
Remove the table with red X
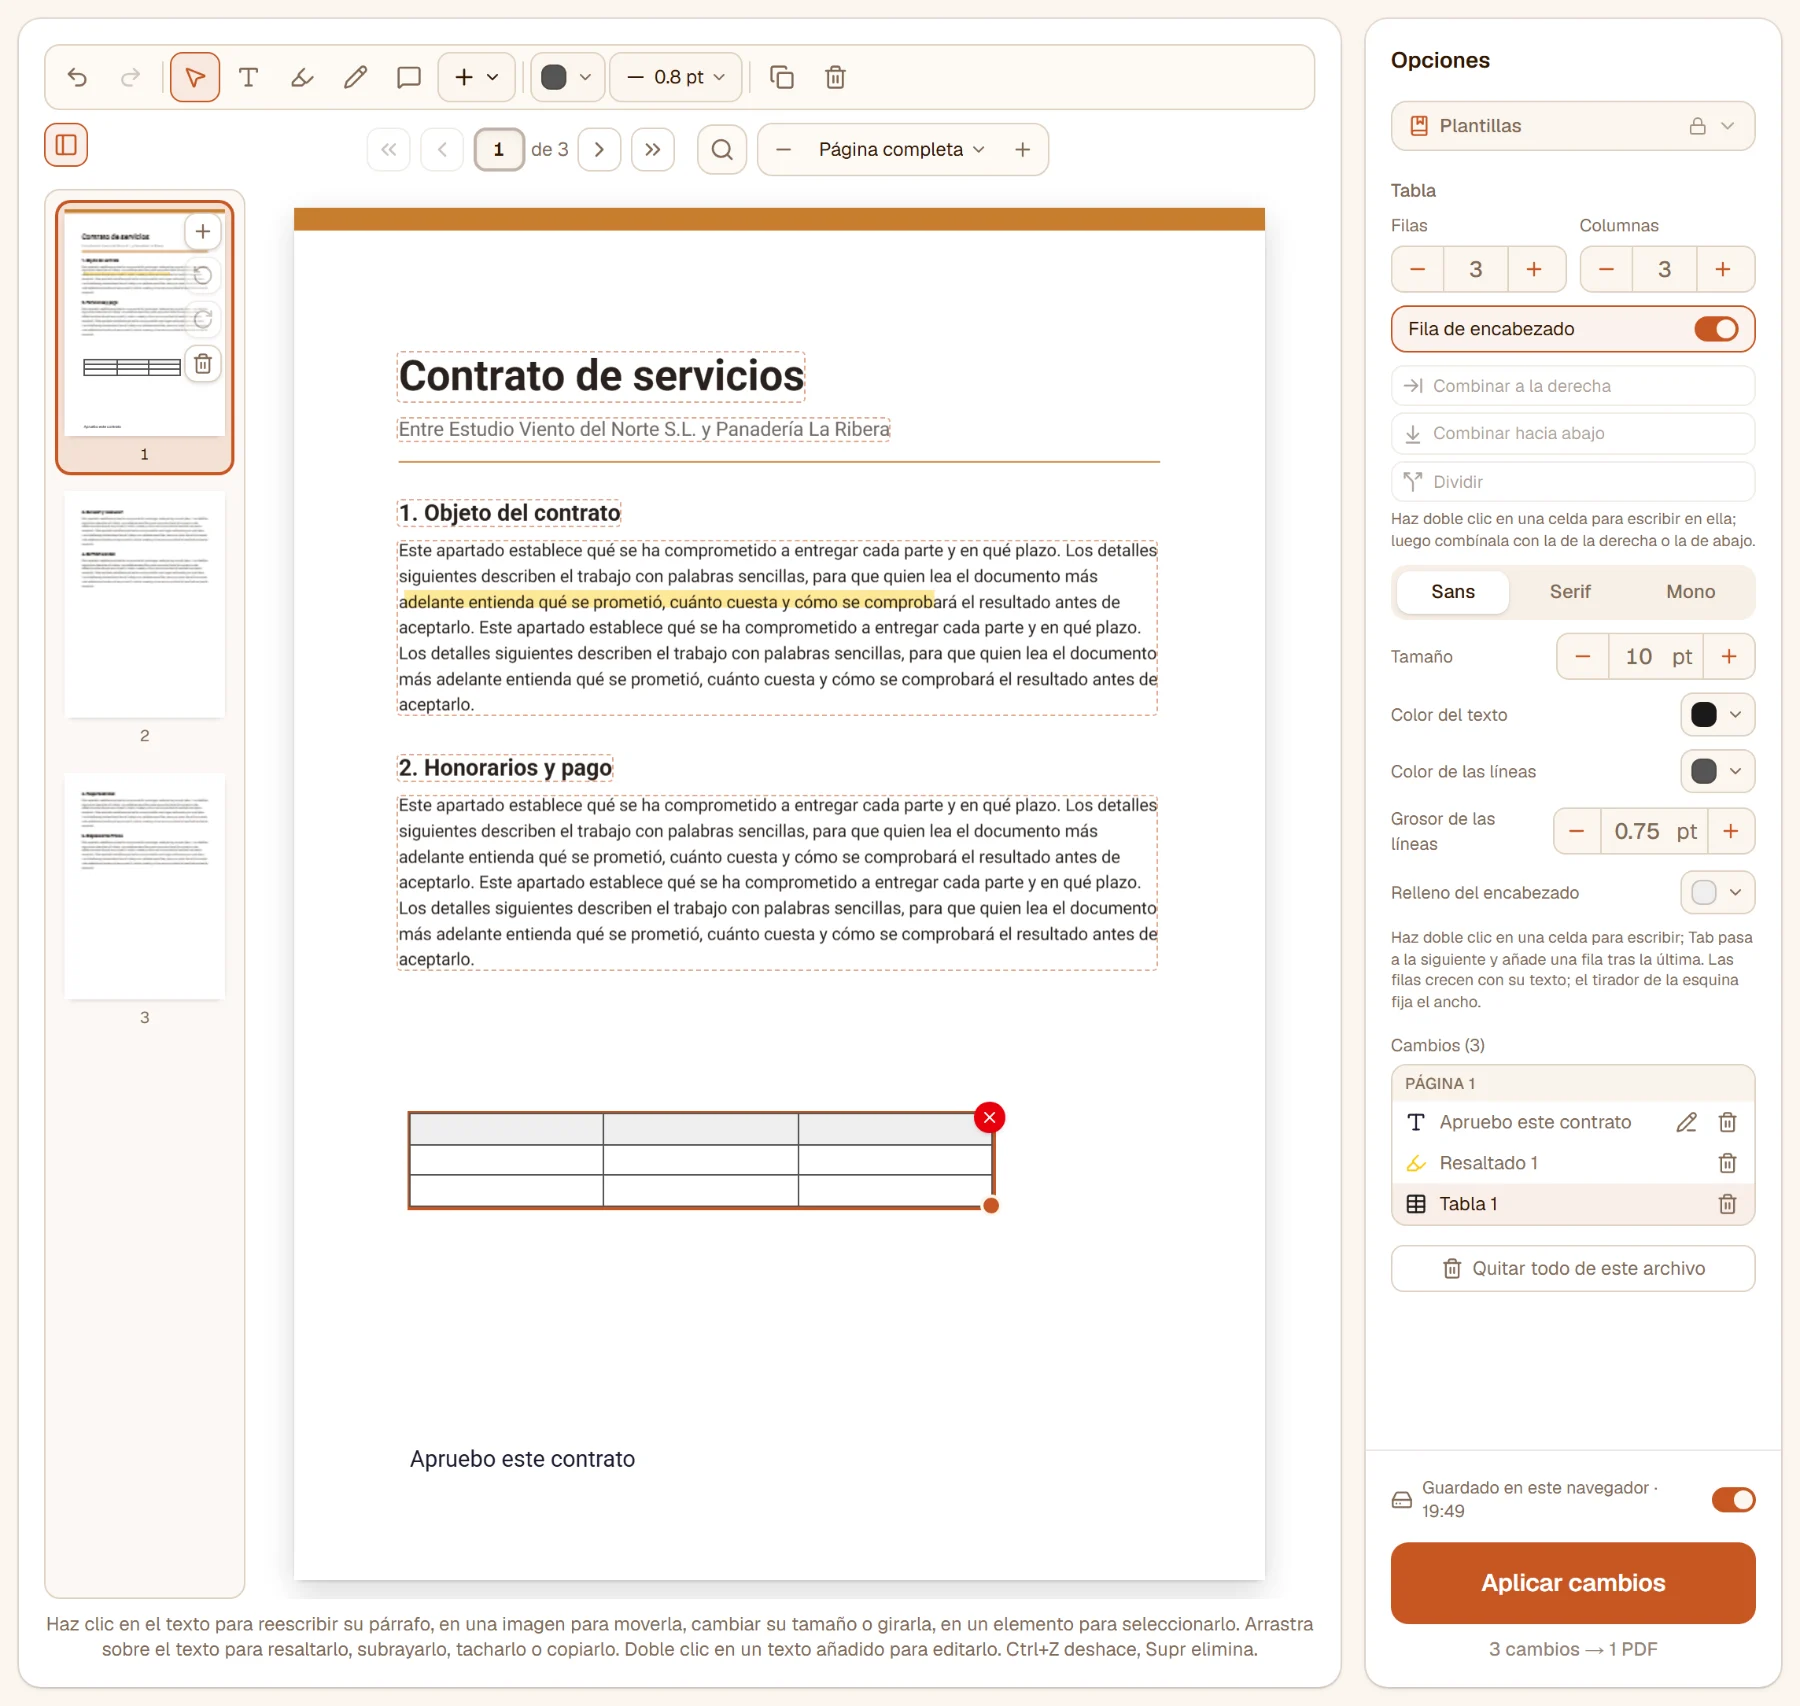990,1117
